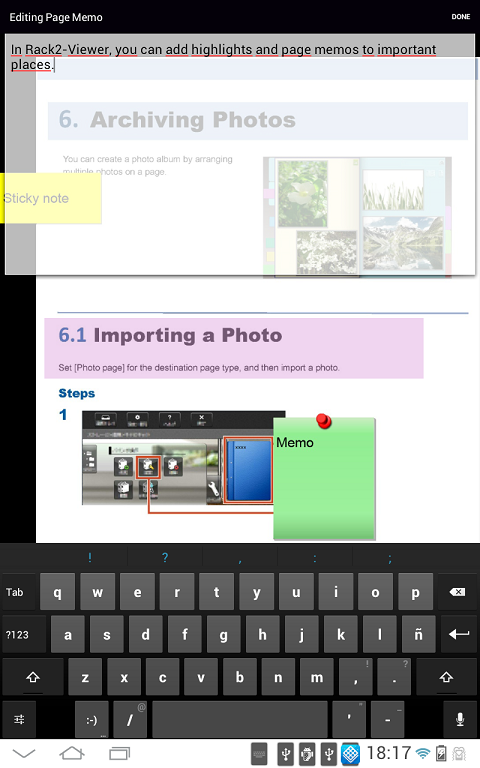Tap the Tab key
The width and height of the screenshot is (480, 768).
click(x=19, y=592)
